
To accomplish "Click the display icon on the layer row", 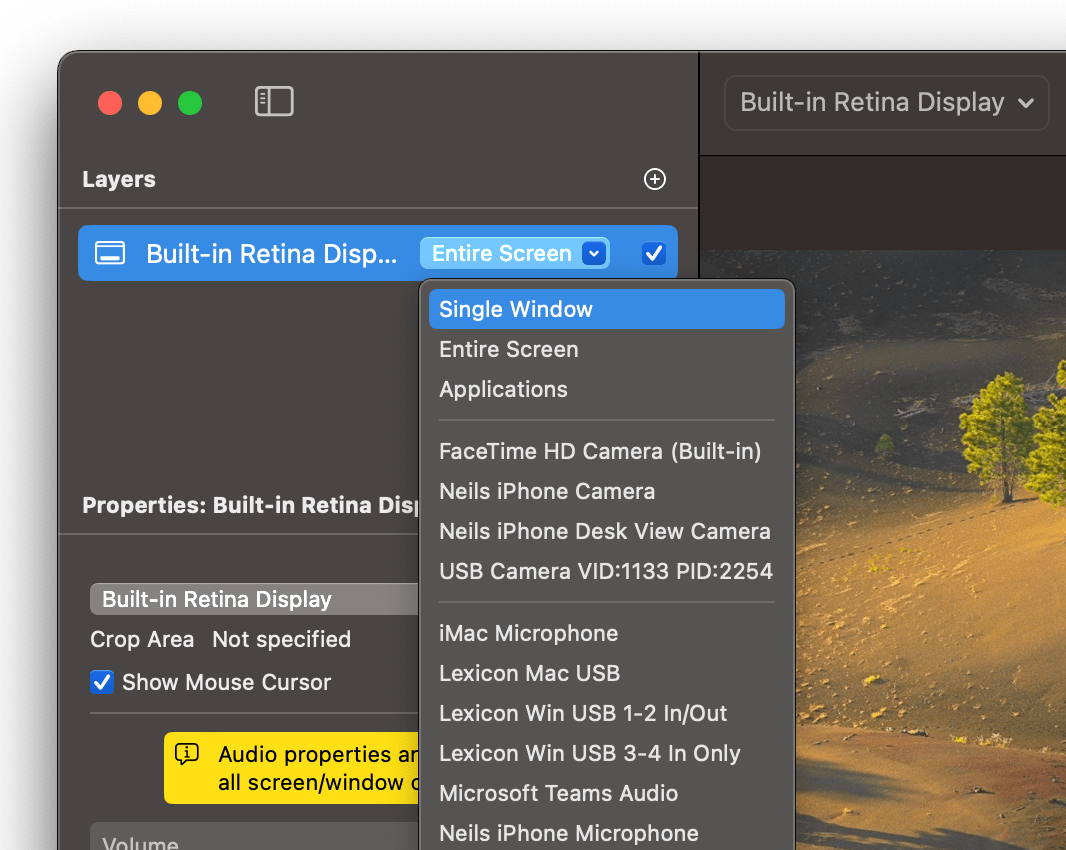I will [x=110, y=253].
